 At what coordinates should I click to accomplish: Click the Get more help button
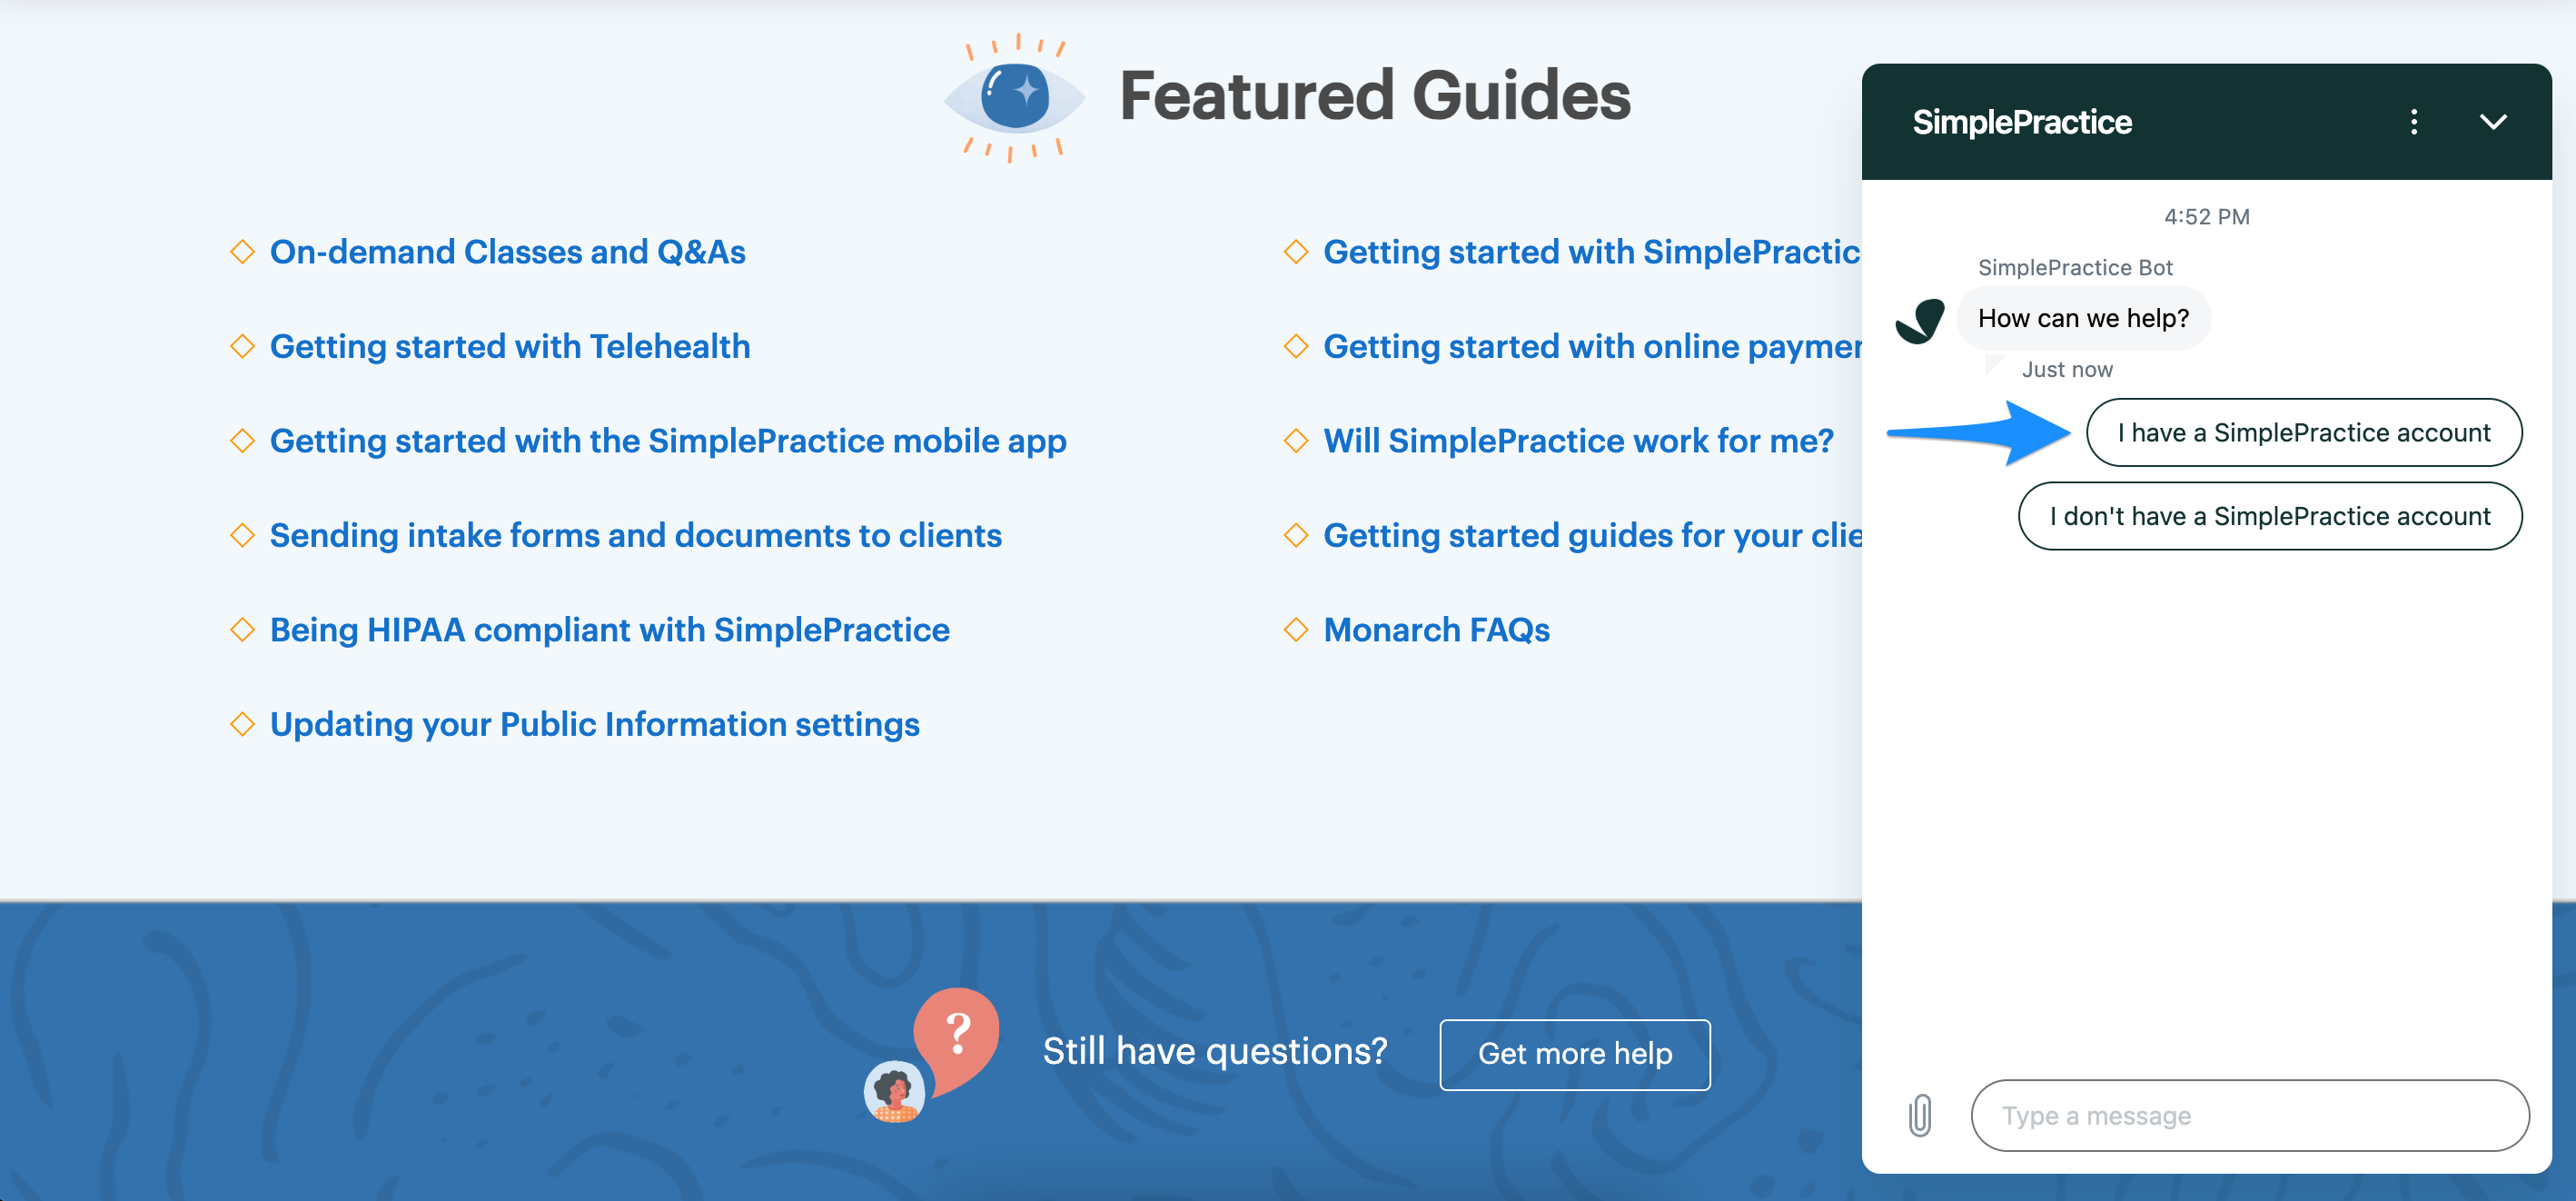pos(1574,1053)
